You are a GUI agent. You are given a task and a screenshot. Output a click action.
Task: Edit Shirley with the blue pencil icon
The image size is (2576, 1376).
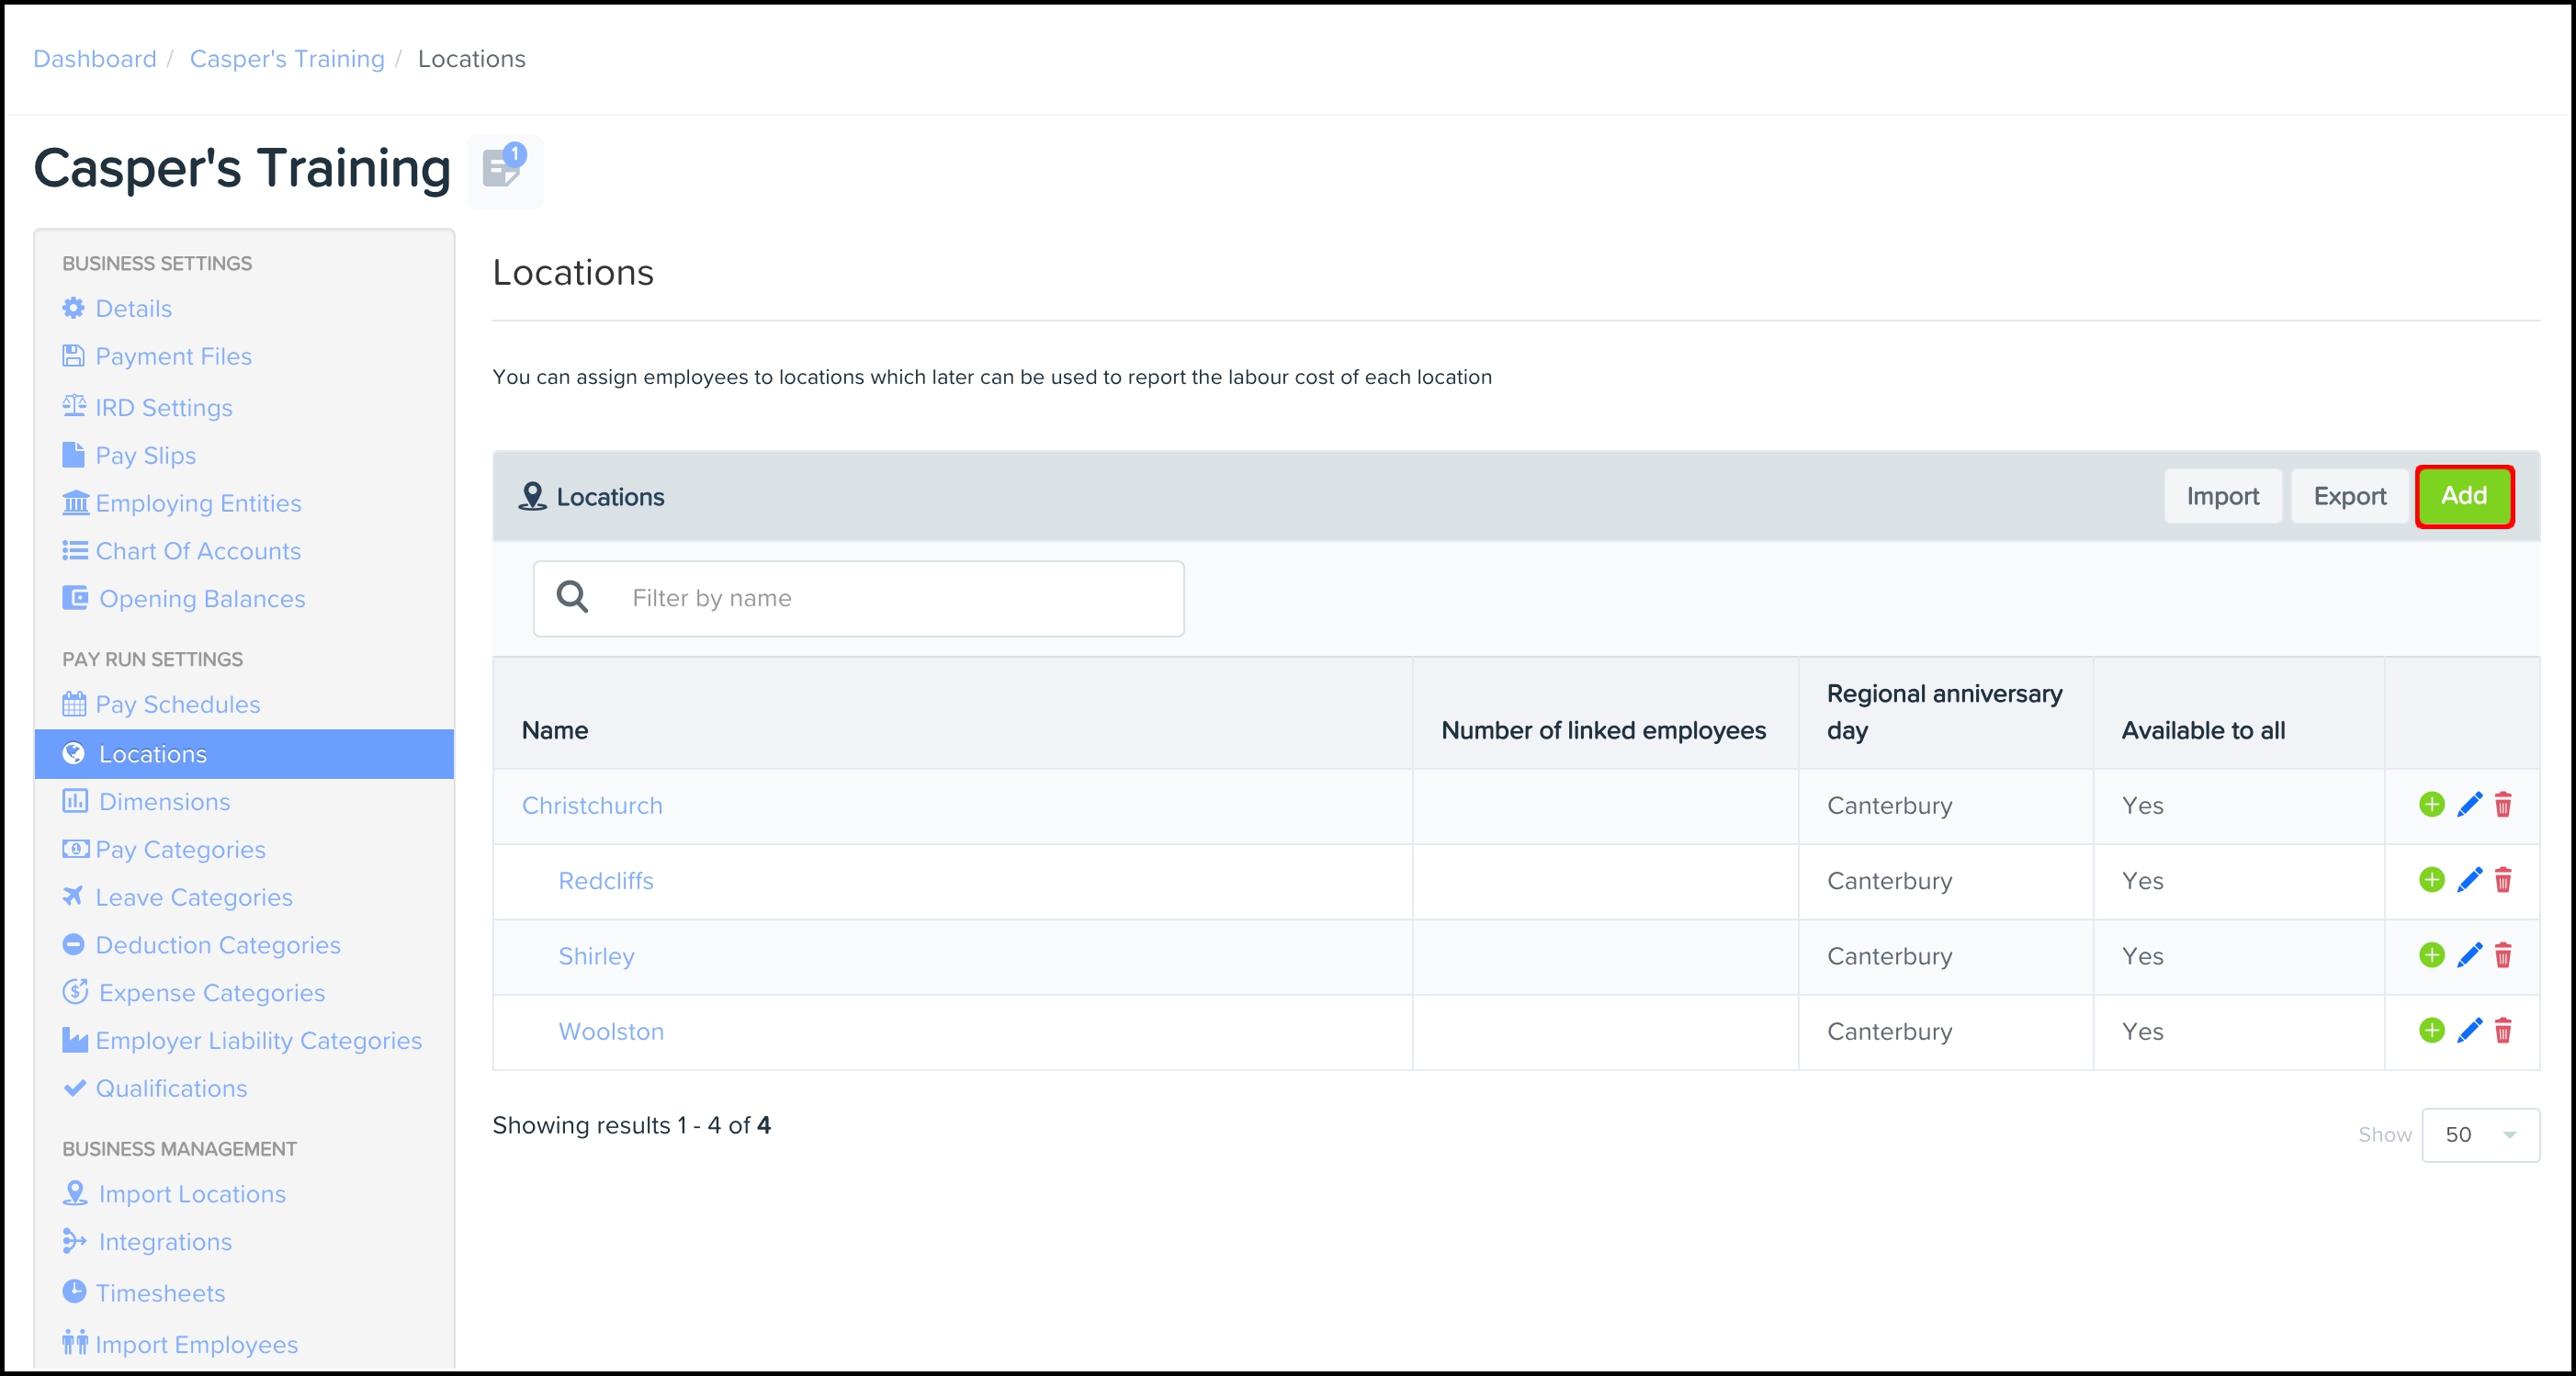[2469, 956]
